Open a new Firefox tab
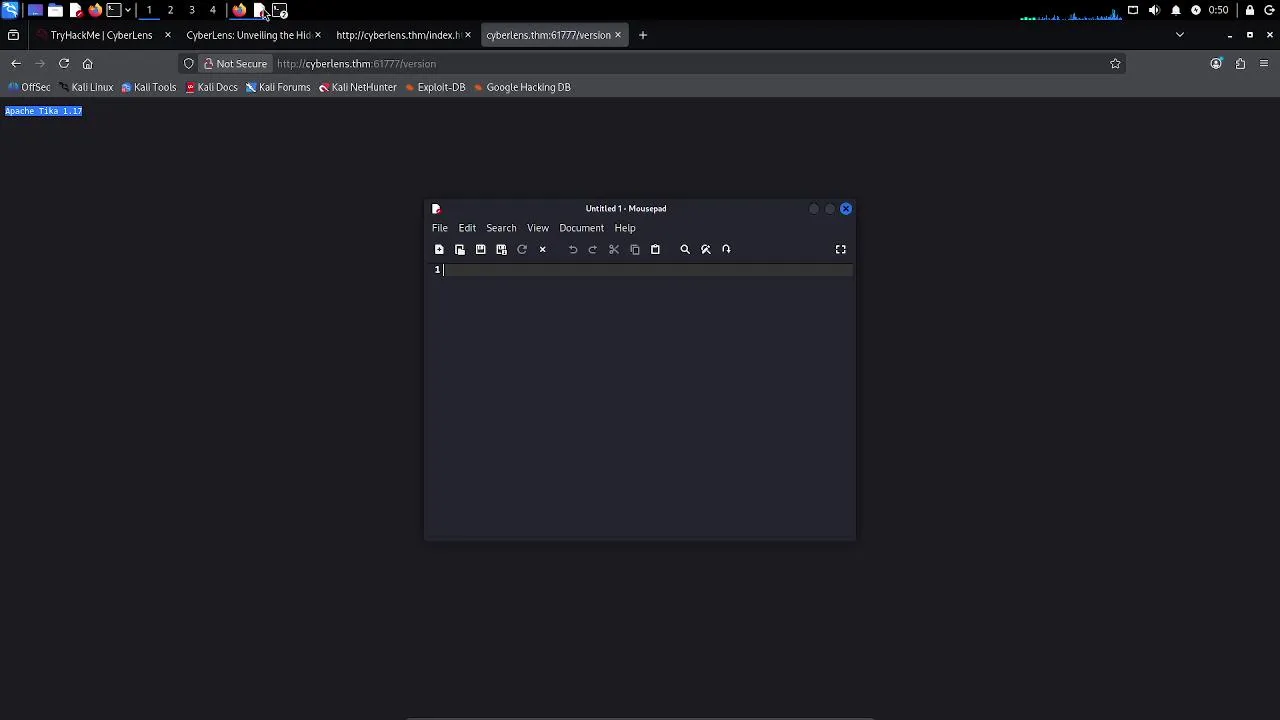 pyautogui.click(x=643, y=35)
